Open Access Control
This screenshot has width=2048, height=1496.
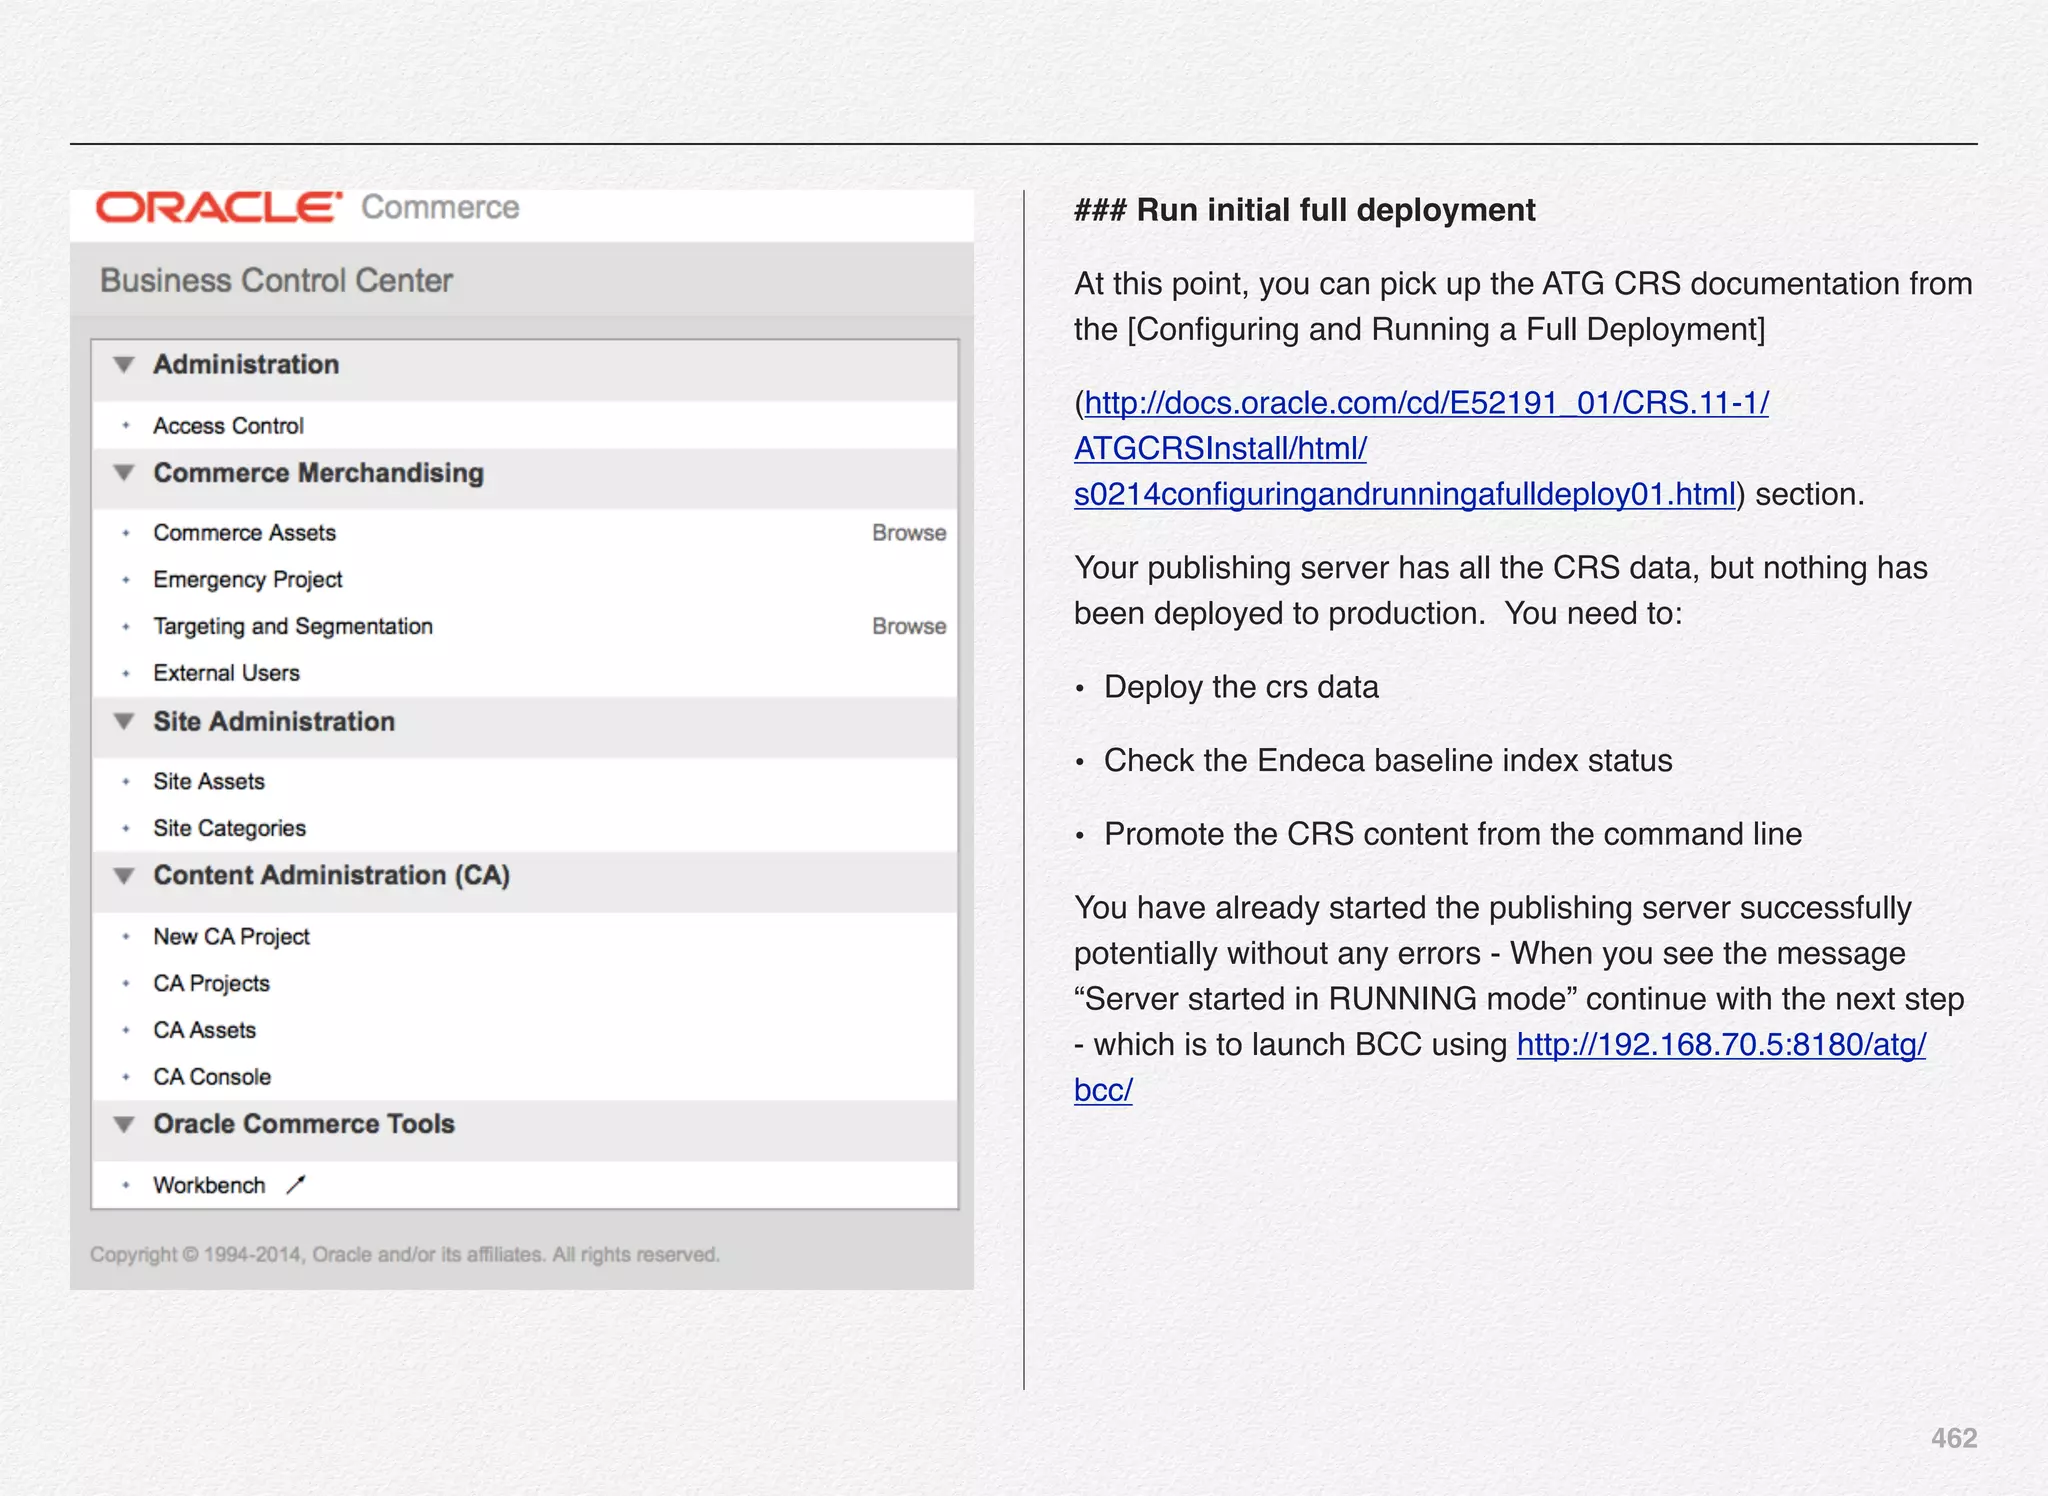tap(228, 426)
